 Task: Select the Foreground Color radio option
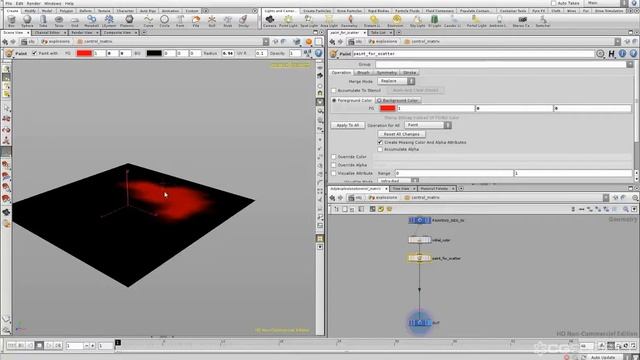point(334,100)
